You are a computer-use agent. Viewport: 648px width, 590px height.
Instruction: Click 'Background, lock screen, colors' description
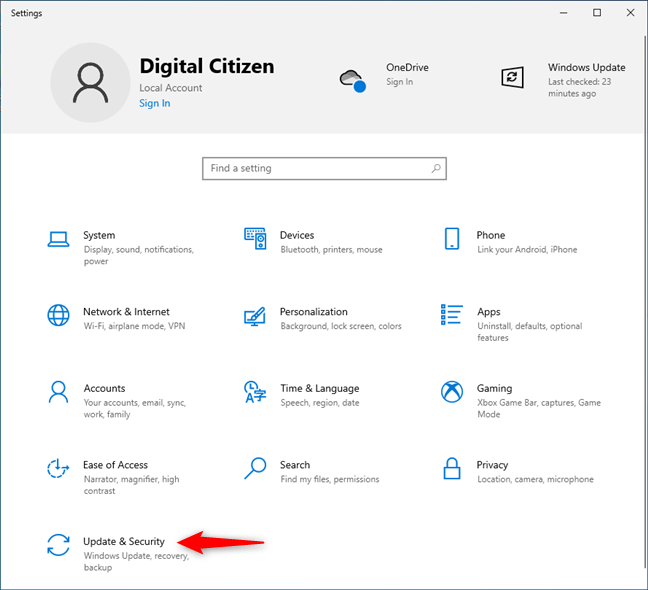click(341, 326)
